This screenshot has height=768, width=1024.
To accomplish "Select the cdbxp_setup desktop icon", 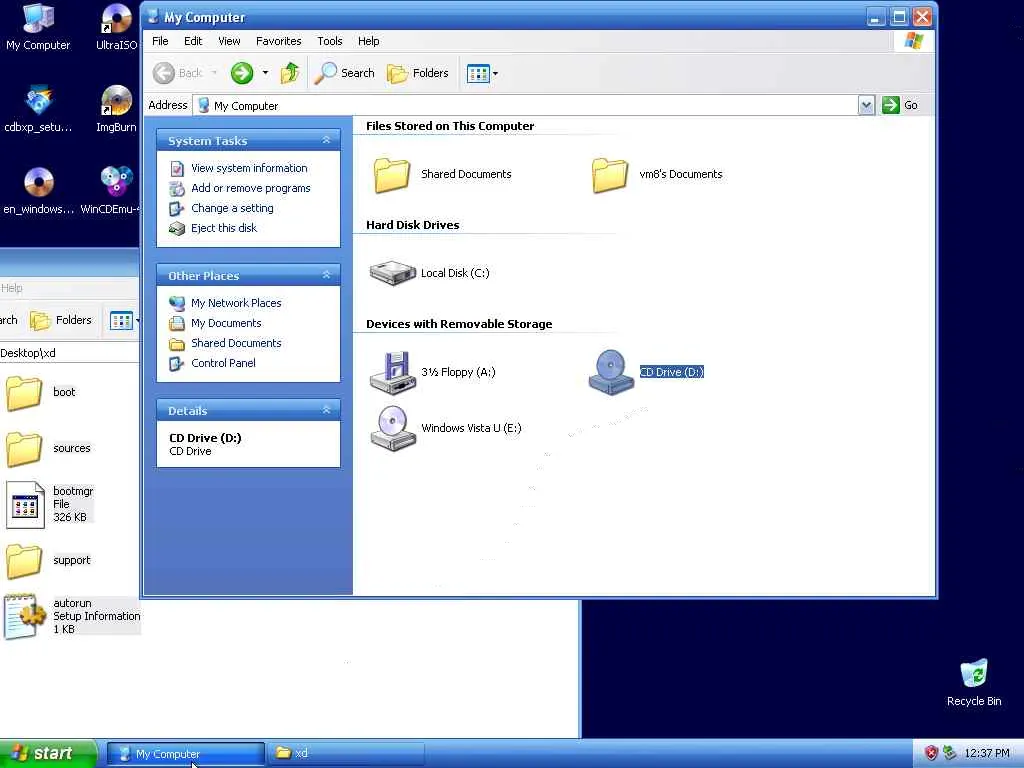I will (38, 110).
